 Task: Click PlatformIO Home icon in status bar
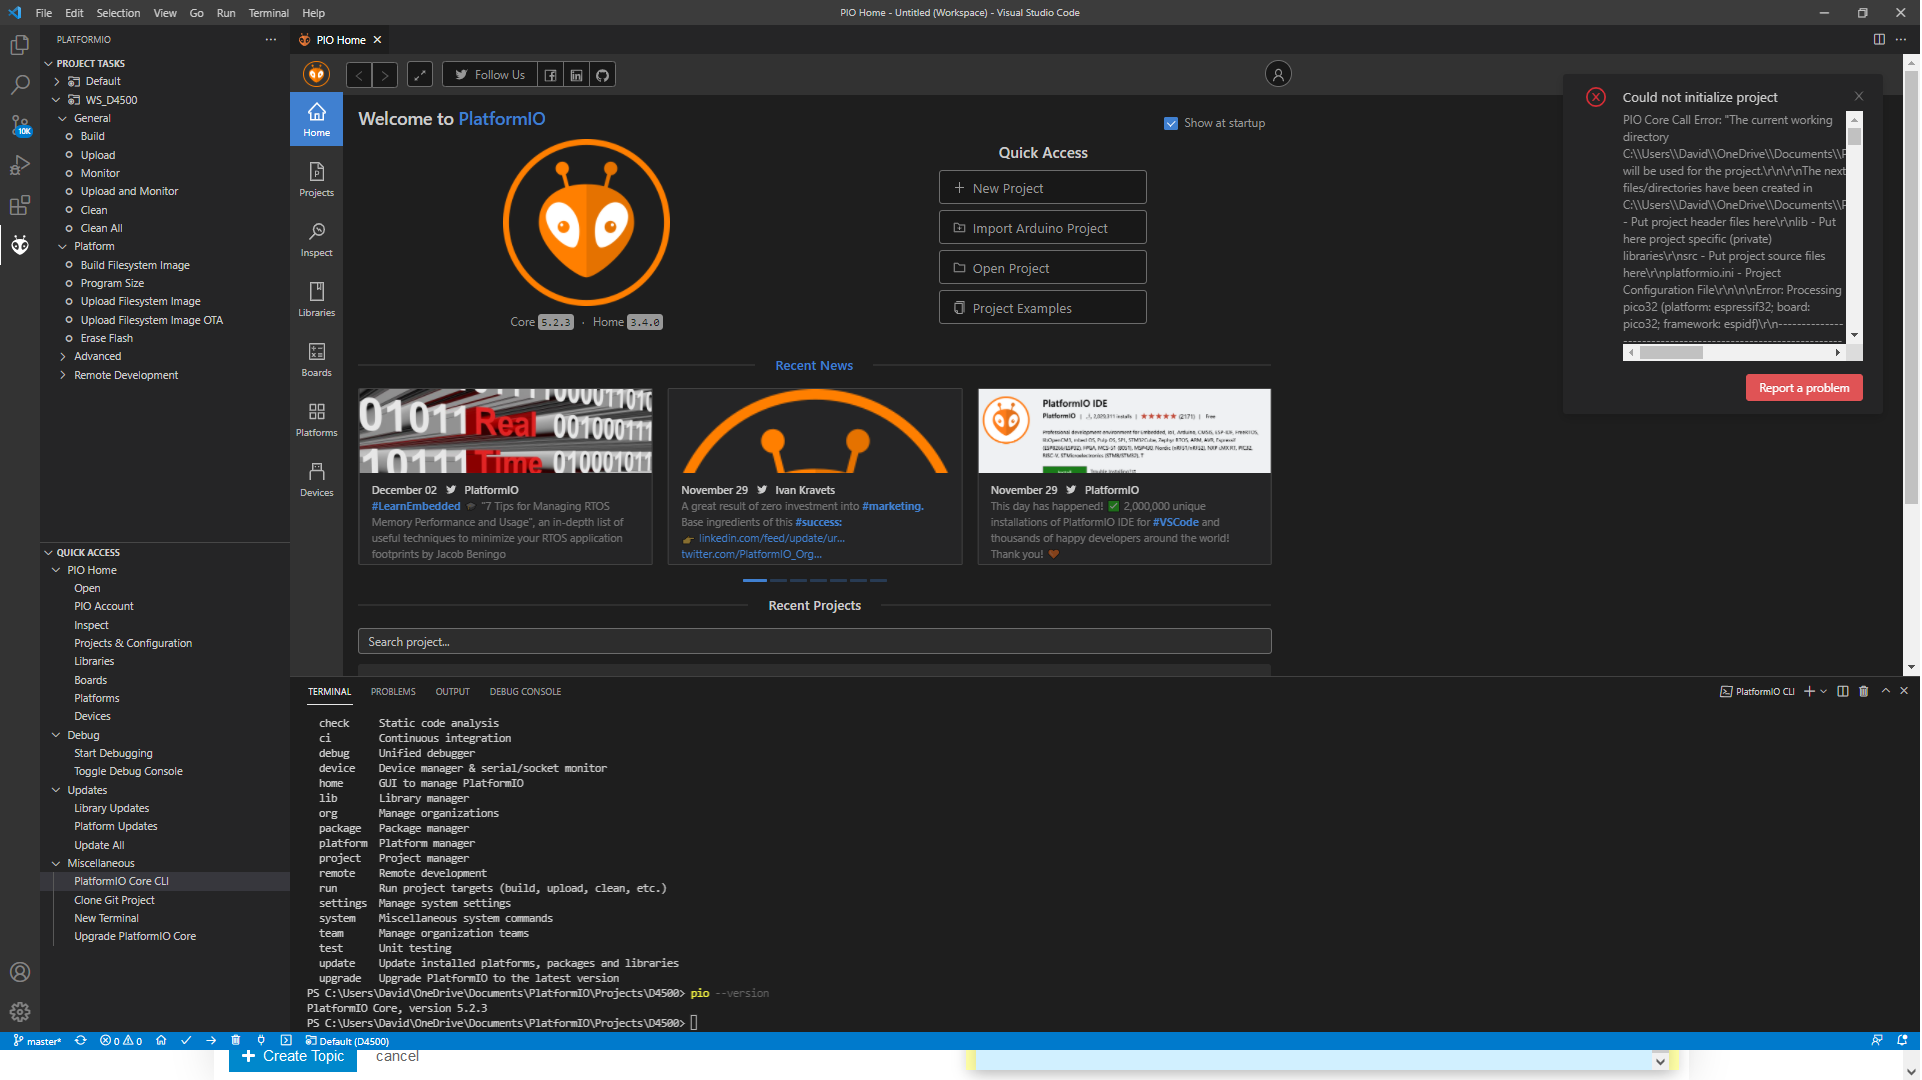point(161,1040)
